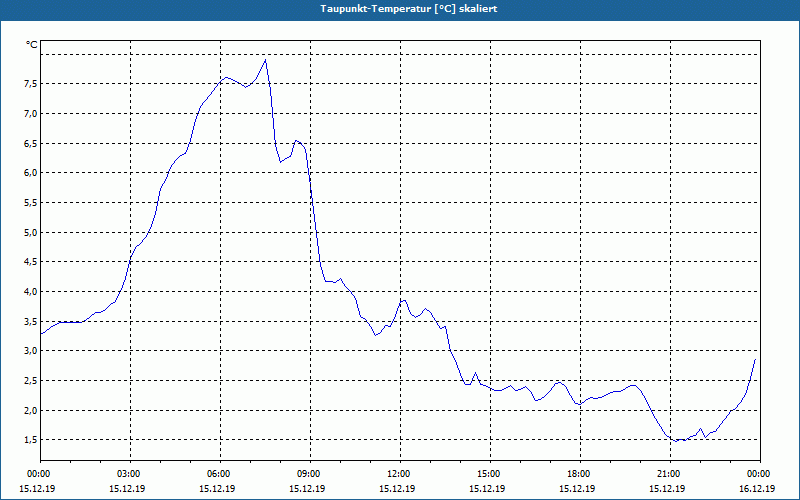The height and width of the screenshot is (500, 800).
Task: Select the 15.12.19 date beneath 18:00
Action: pyautogui.click(x=577, y=489)
